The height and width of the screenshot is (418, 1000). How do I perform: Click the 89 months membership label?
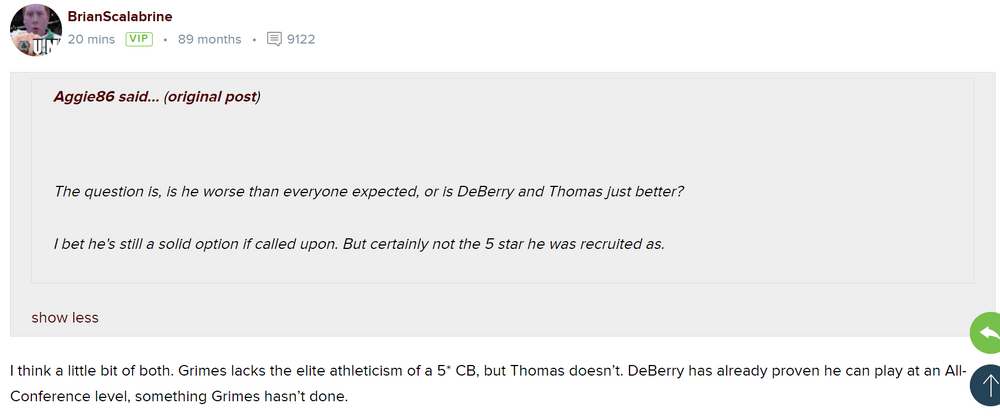tap(209, 40)
